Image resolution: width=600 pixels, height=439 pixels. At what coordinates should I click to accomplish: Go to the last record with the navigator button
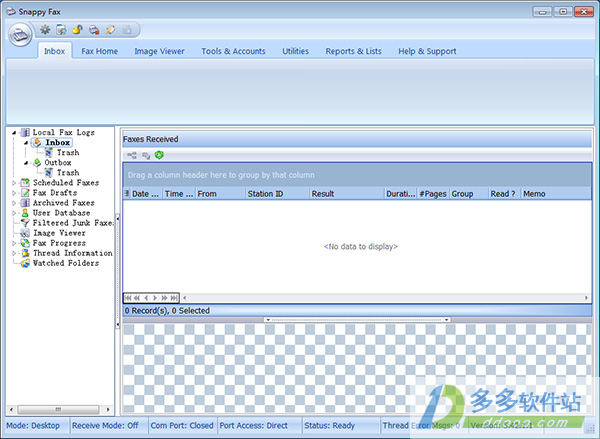coord(174,298)
